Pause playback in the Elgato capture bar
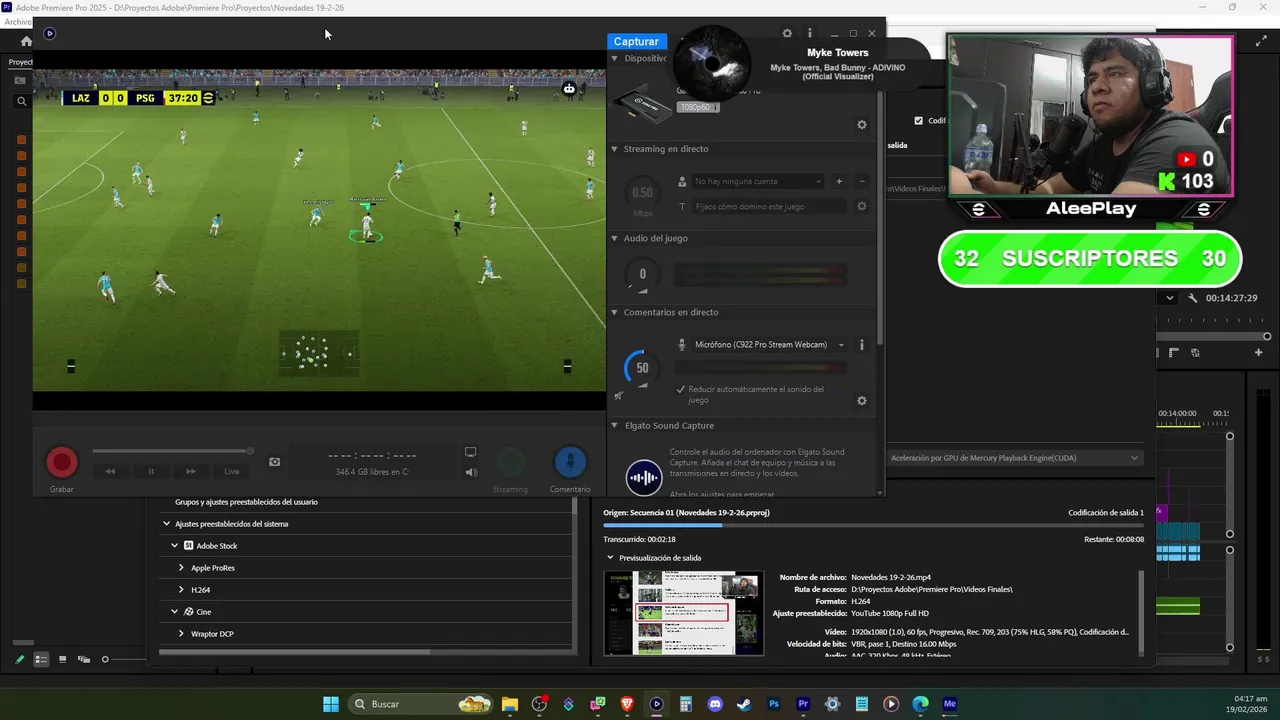Image resolution: width=1280 pixels, height=720 pixels. pos(151,471)
